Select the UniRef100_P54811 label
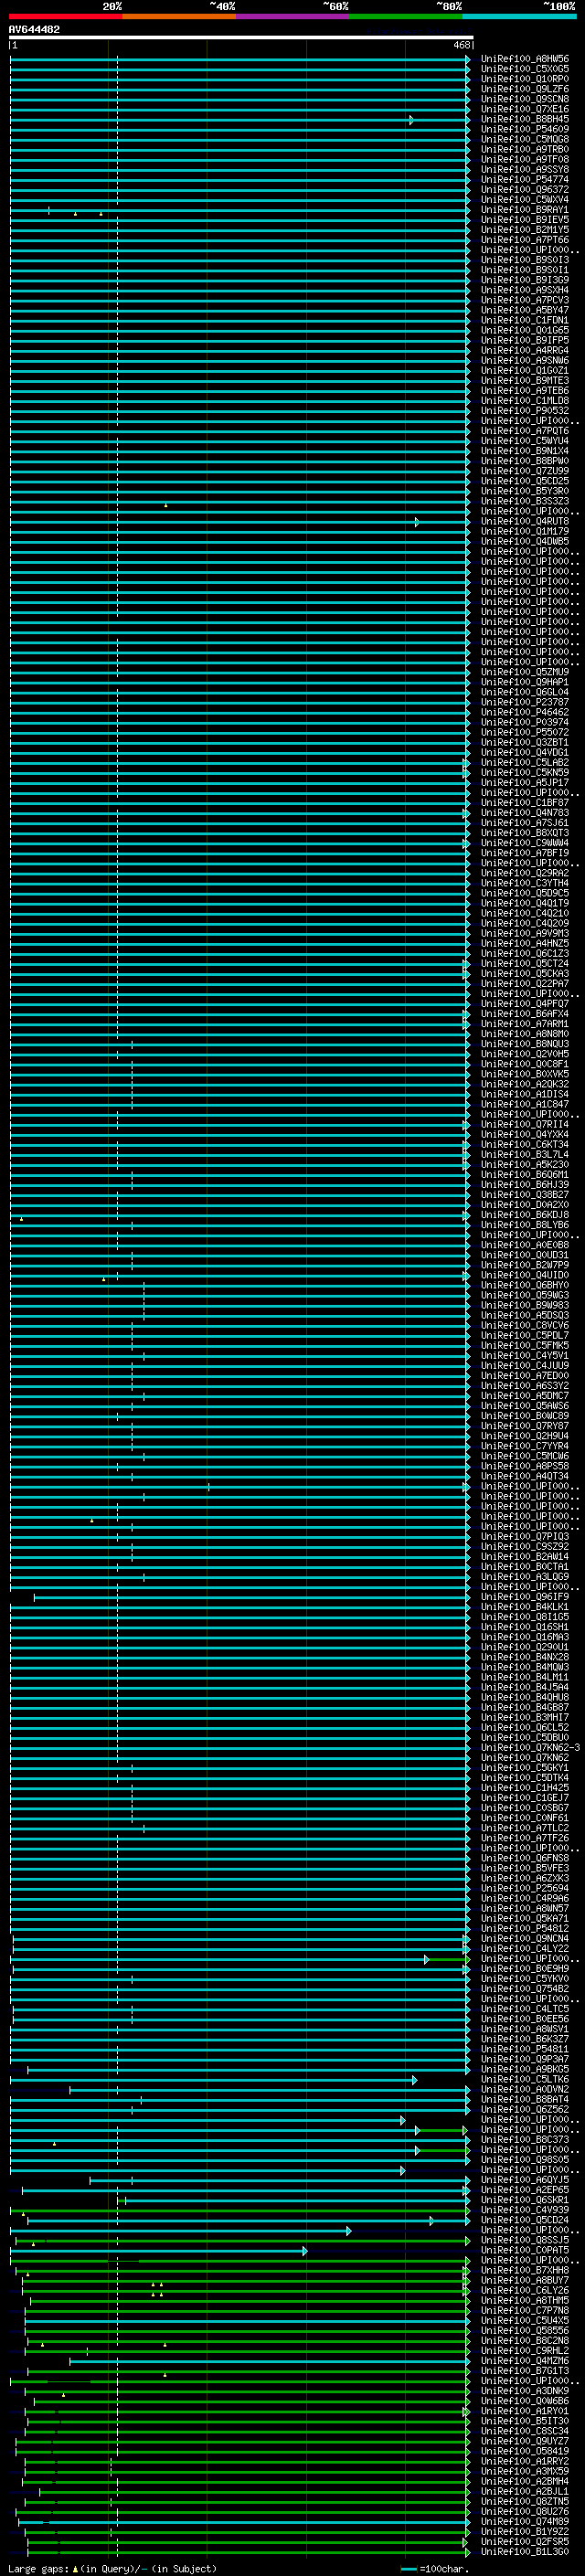Image resolution: width=585 pixels, height=2576 pixels. (x=525, y=2050)
